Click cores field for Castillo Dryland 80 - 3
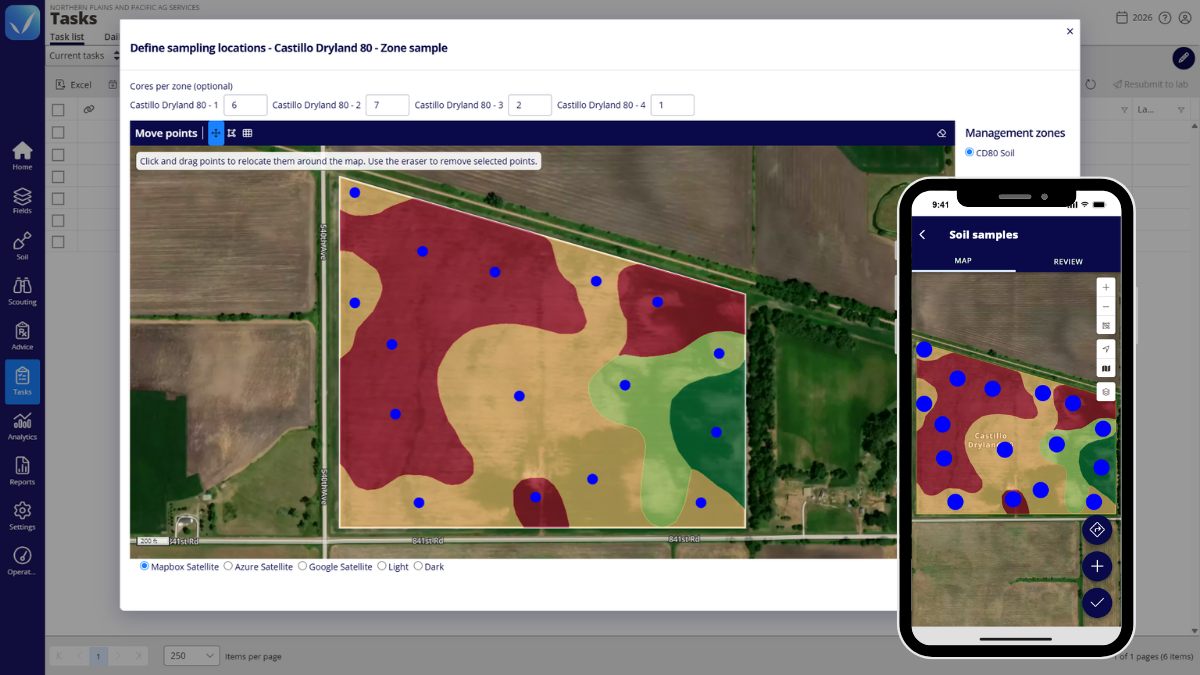 530,105
